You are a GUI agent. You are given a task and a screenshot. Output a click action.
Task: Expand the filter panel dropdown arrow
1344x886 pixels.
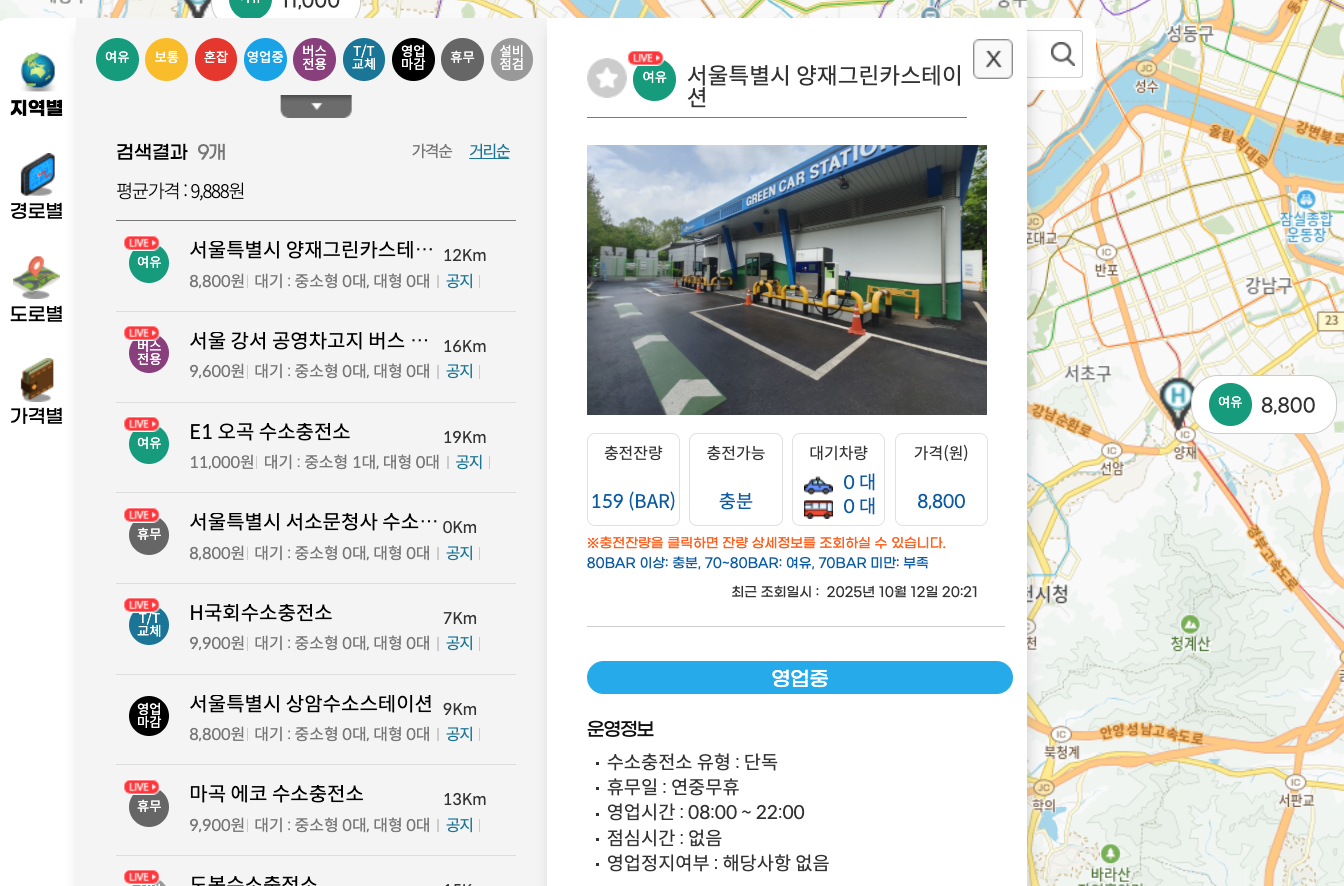pyautogui.click(x=316, y=106)
